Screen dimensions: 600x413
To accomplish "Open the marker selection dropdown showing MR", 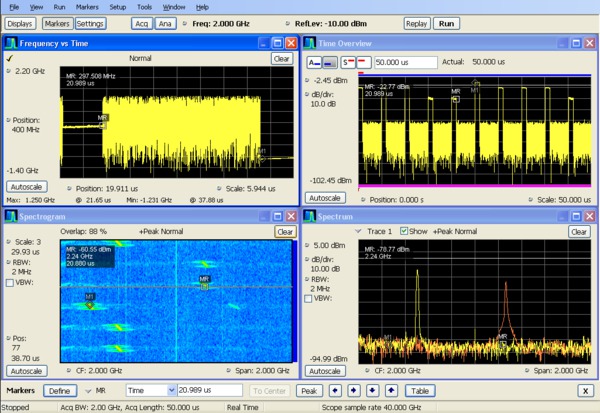I will click(x=88, y=391).
